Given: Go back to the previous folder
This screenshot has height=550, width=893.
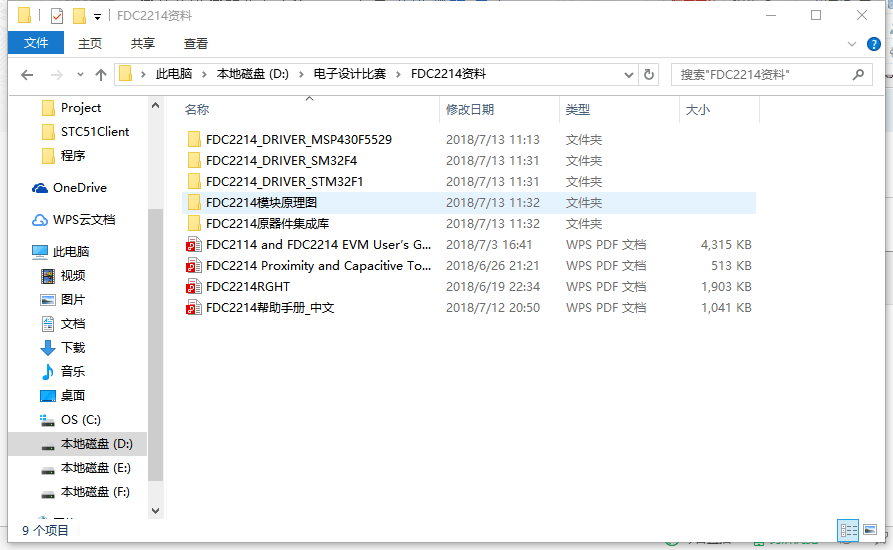Looking at the screenshot, I should [27, 75].
